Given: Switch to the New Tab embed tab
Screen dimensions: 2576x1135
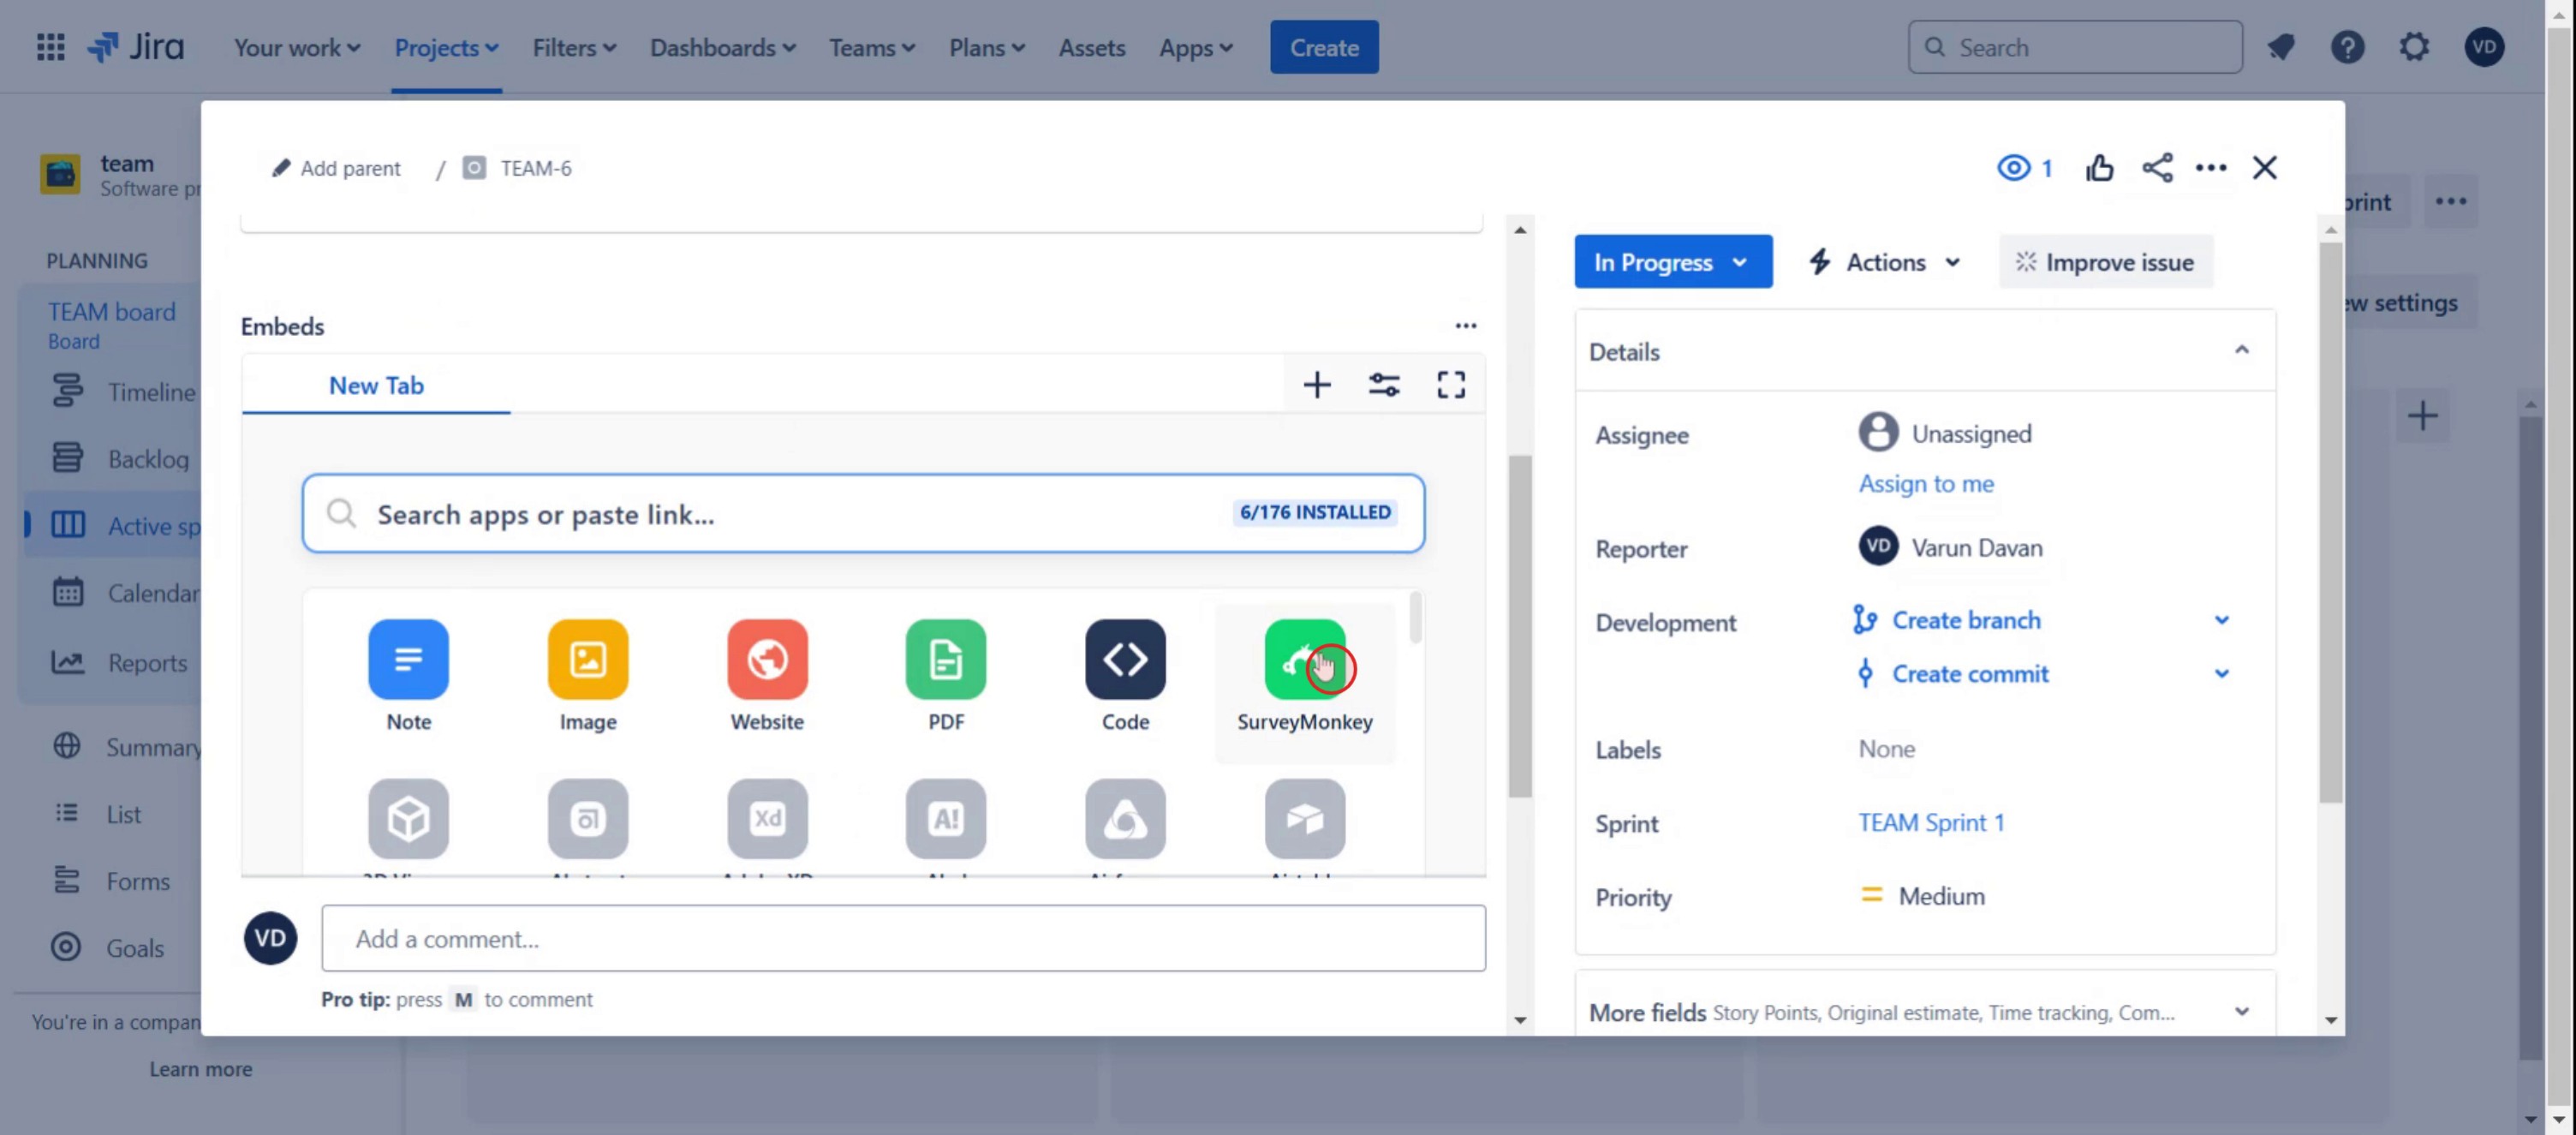Looking at the screenshot, I should click(x=376, y=386).
